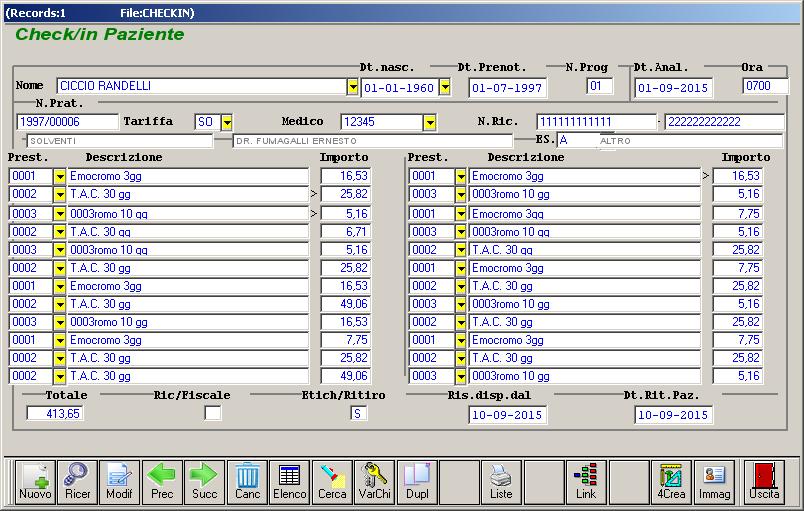The image size is (804, 511).
Task: Open Liste printer icon
Action: pos(501,482)
